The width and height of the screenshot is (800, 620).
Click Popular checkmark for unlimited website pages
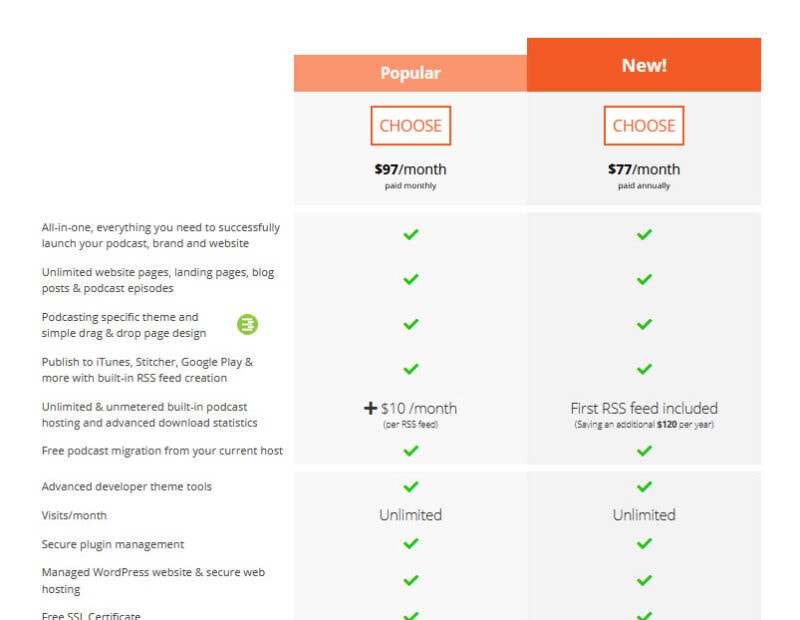tap(411, 279)
